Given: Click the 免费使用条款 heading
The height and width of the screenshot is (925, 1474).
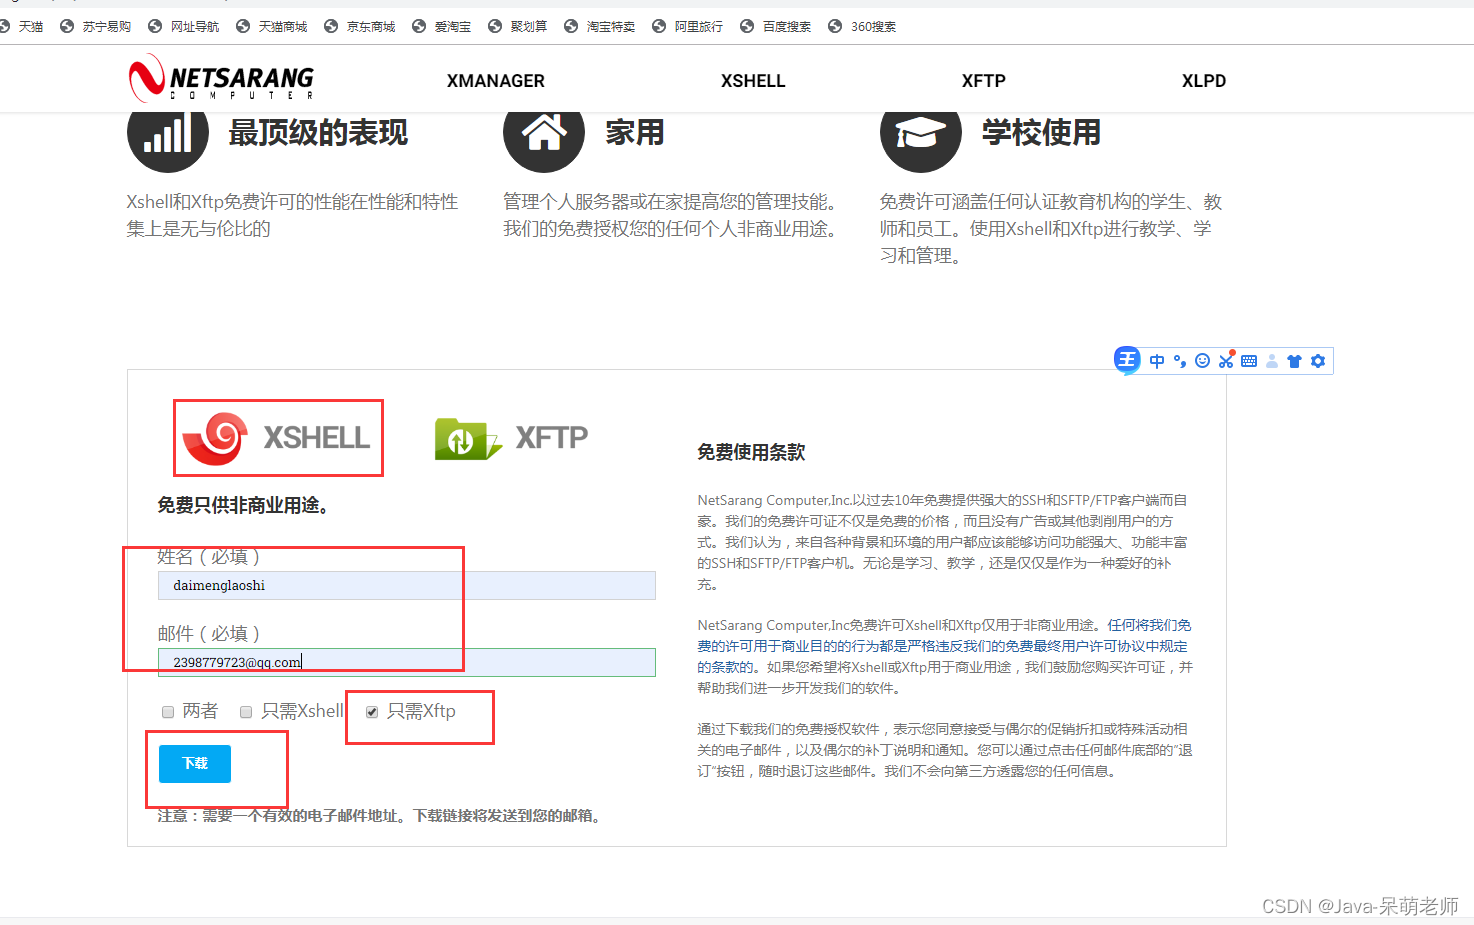Looking at the screenshot, I should pyautogui.click(x=751, y=452).
